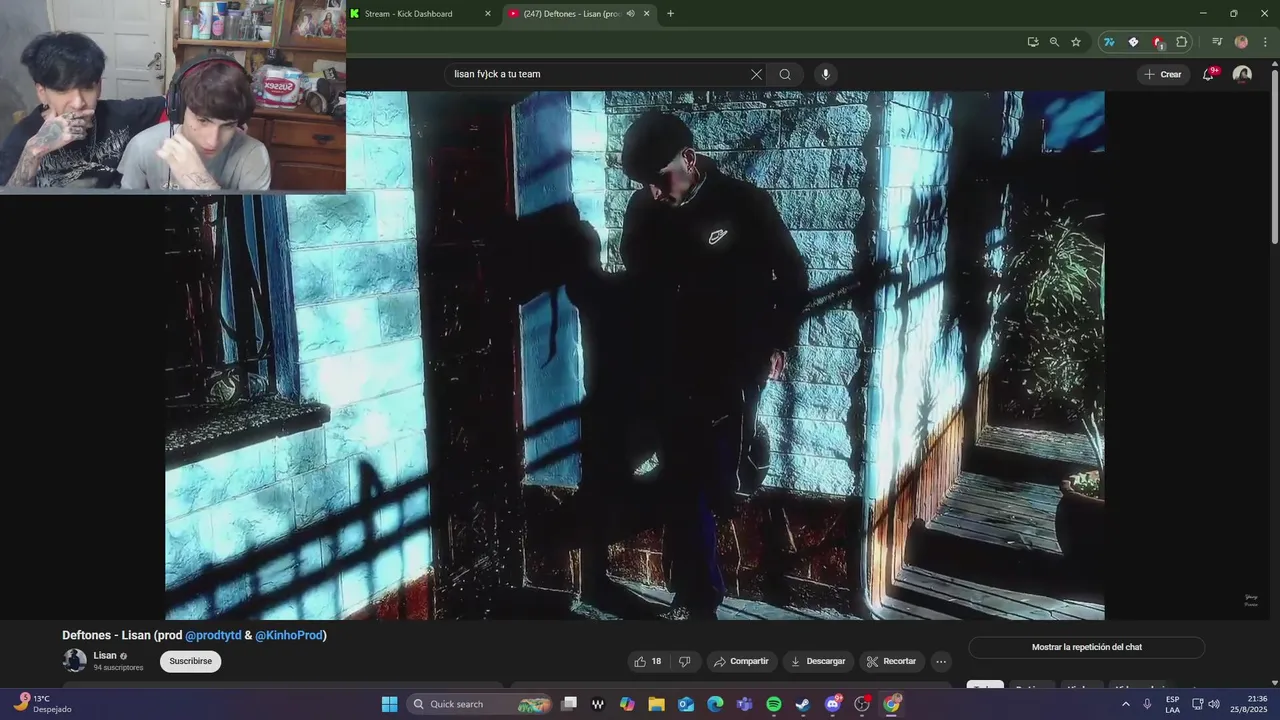Image resolution: width=1280 pixels, height=720 pixels.
Task: Open the network status tray icon
Action: [x=1197, y=704]
